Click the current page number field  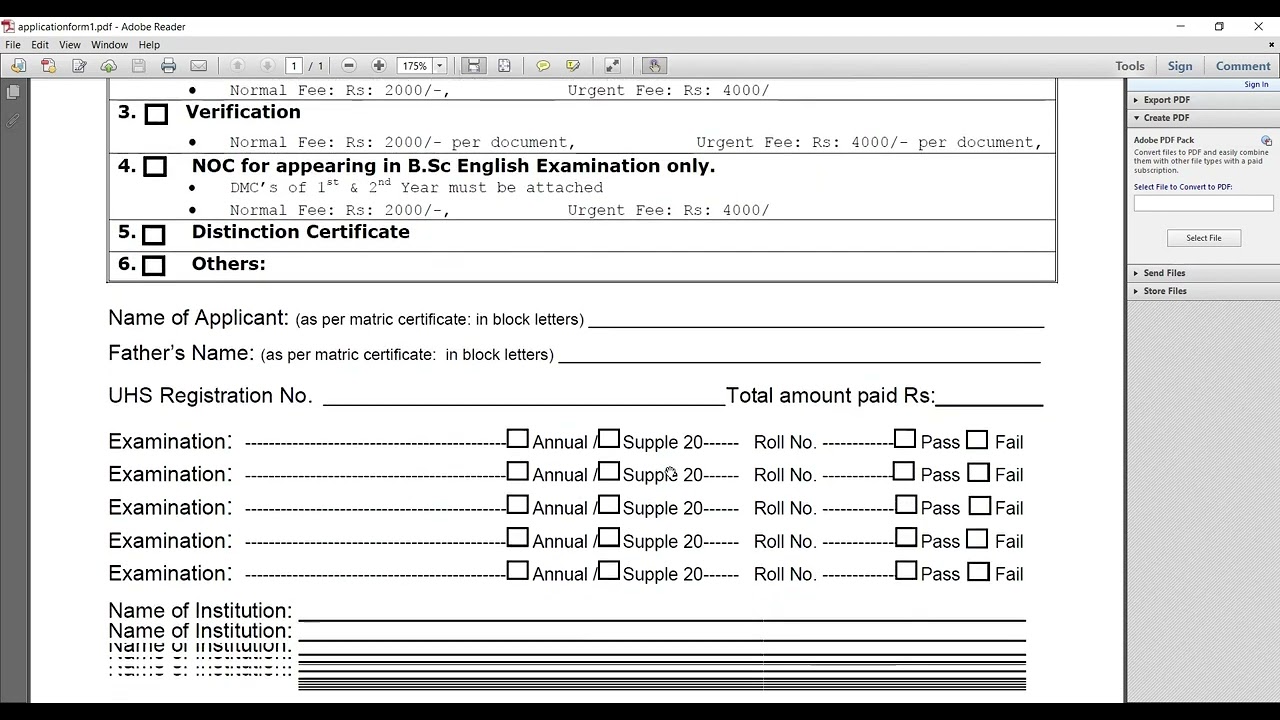tap(294, 66)
